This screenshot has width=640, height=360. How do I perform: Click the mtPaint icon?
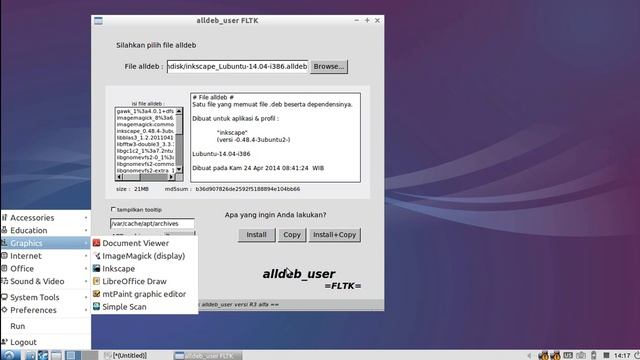(x=96, y=294)
